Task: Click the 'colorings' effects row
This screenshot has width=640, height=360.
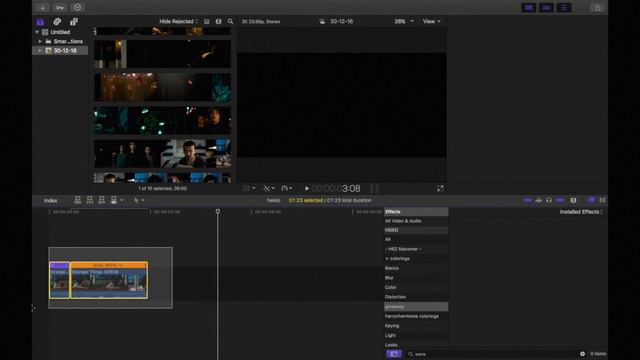Action: tap(416, 259)
